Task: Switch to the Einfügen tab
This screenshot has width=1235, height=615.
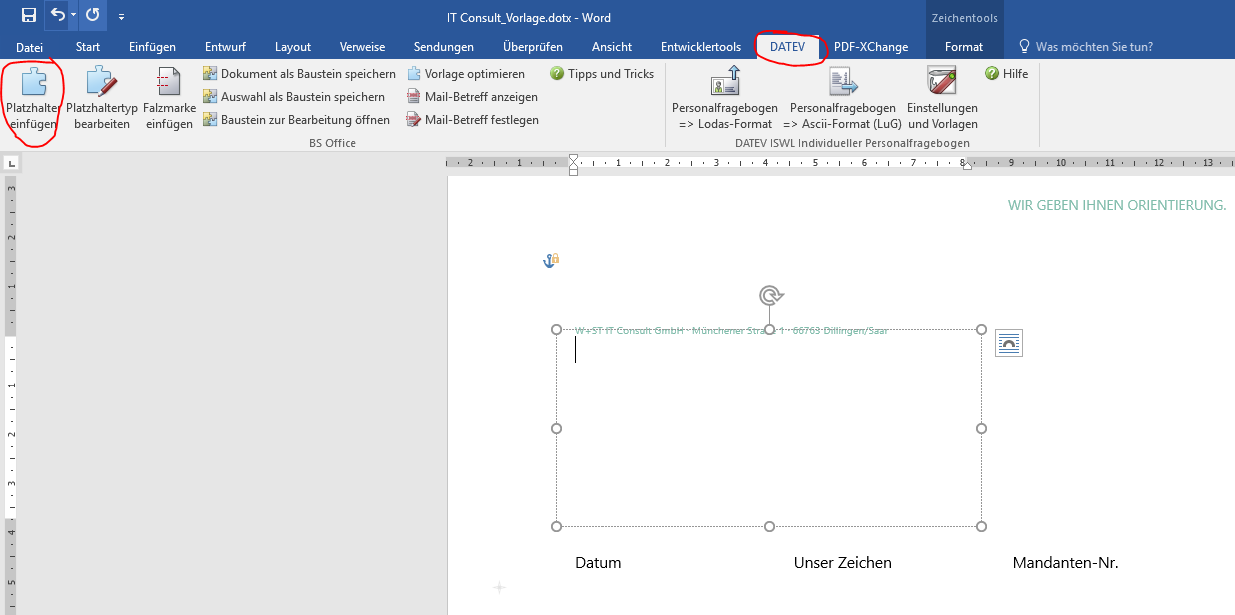Action: 152,47
